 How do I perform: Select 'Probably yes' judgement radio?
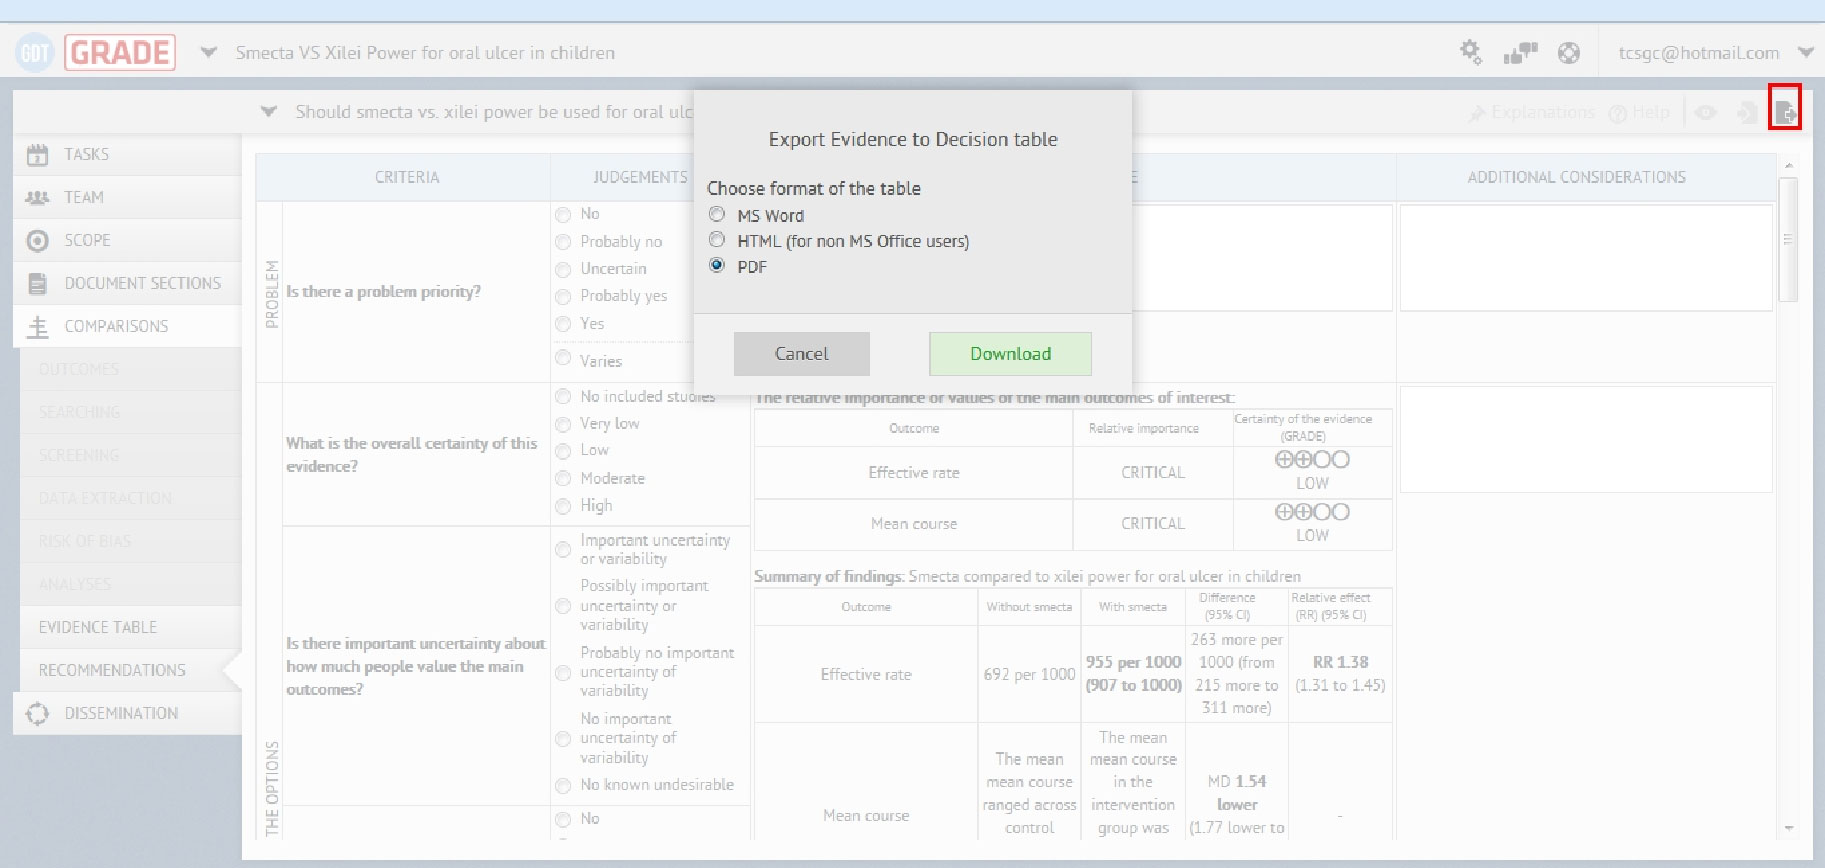(563, 296)
